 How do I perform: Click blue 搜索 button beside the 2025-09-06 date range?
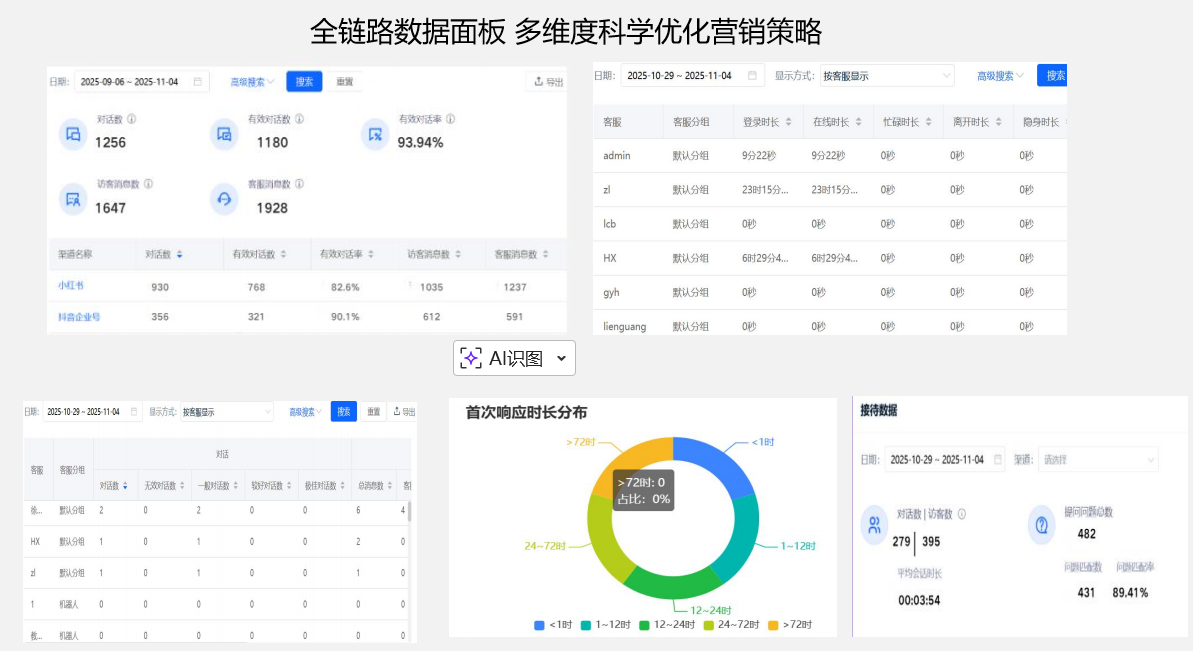pos(304,81)
